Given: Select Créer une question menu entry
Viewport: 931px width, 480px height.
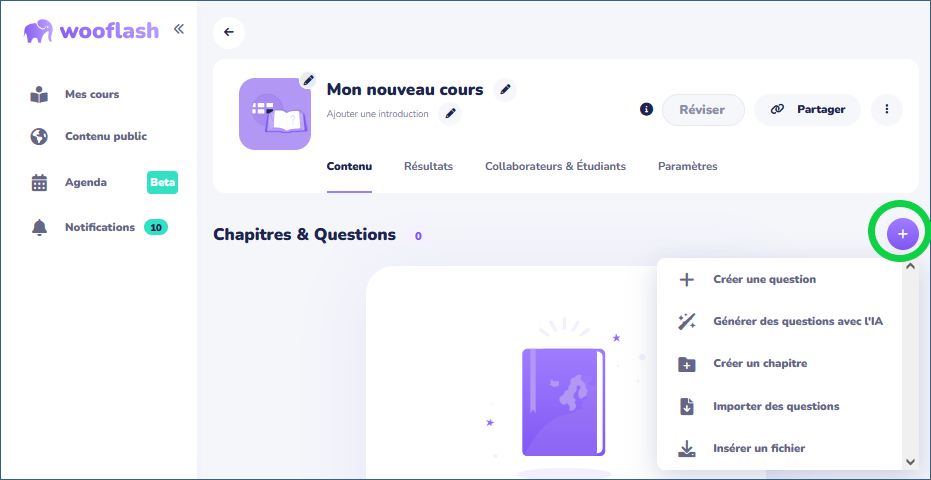Looking at the screenshot, I should point(764,279).
